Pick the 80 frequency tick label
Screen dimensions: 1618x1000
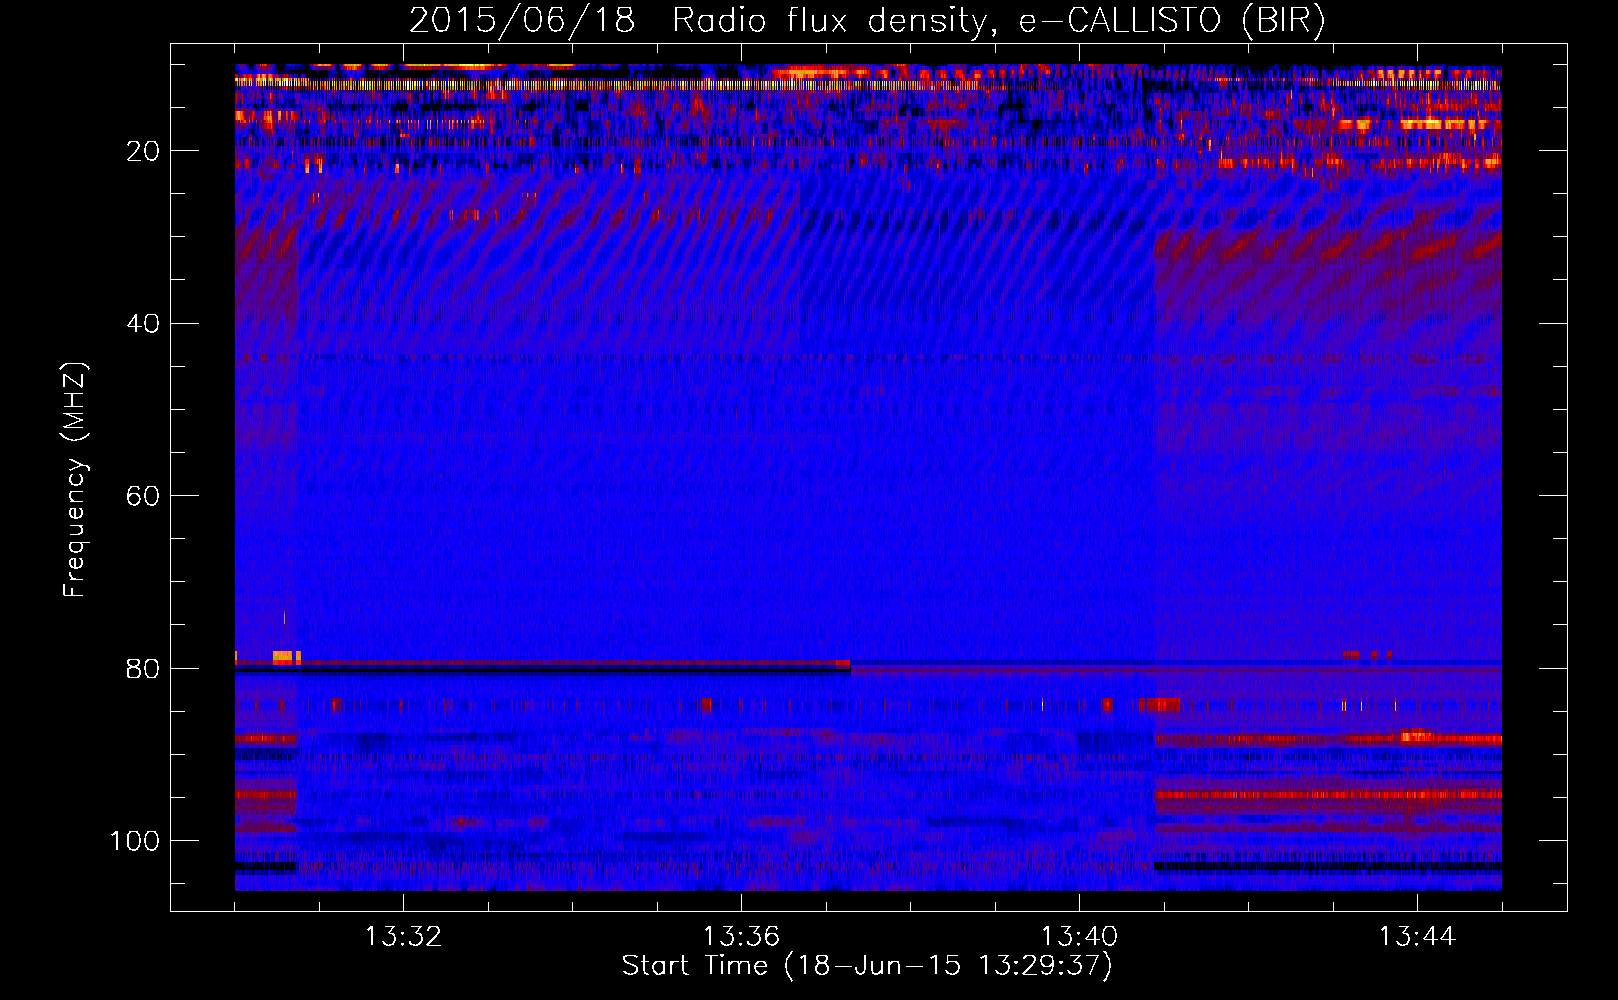pos(144,668)
